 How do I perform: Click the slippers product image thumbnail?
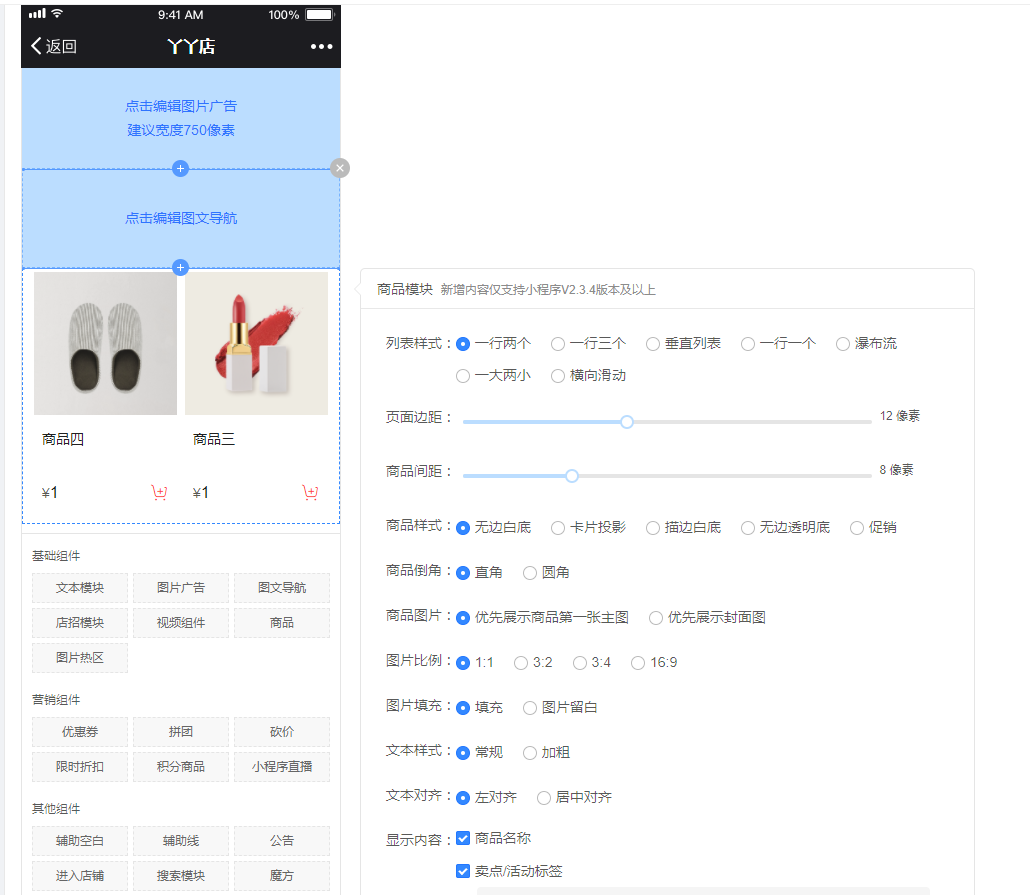(105, 343)
